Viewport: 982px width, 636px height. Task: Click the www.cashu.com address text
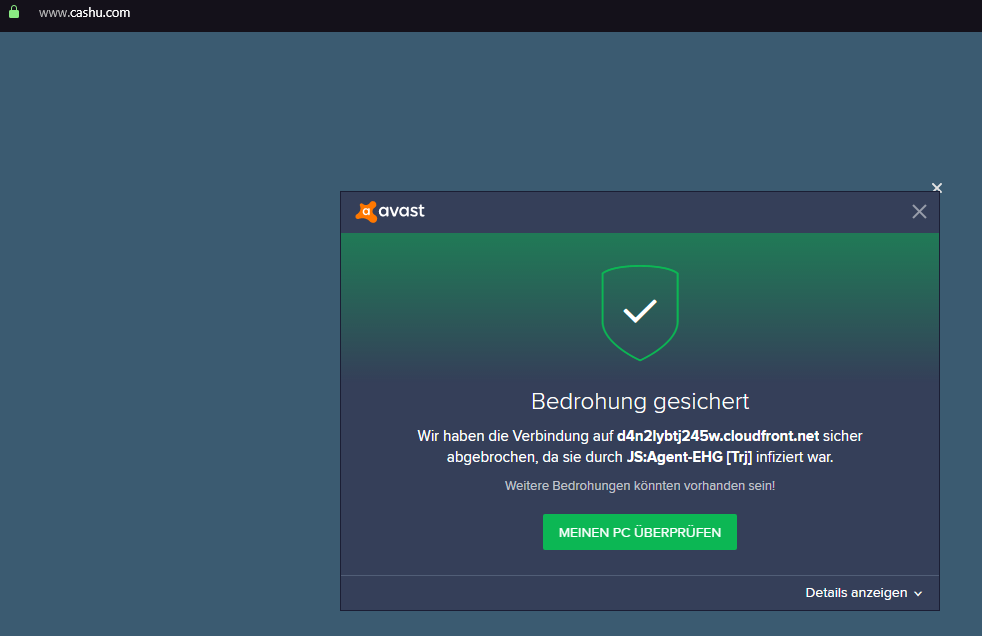85,13
